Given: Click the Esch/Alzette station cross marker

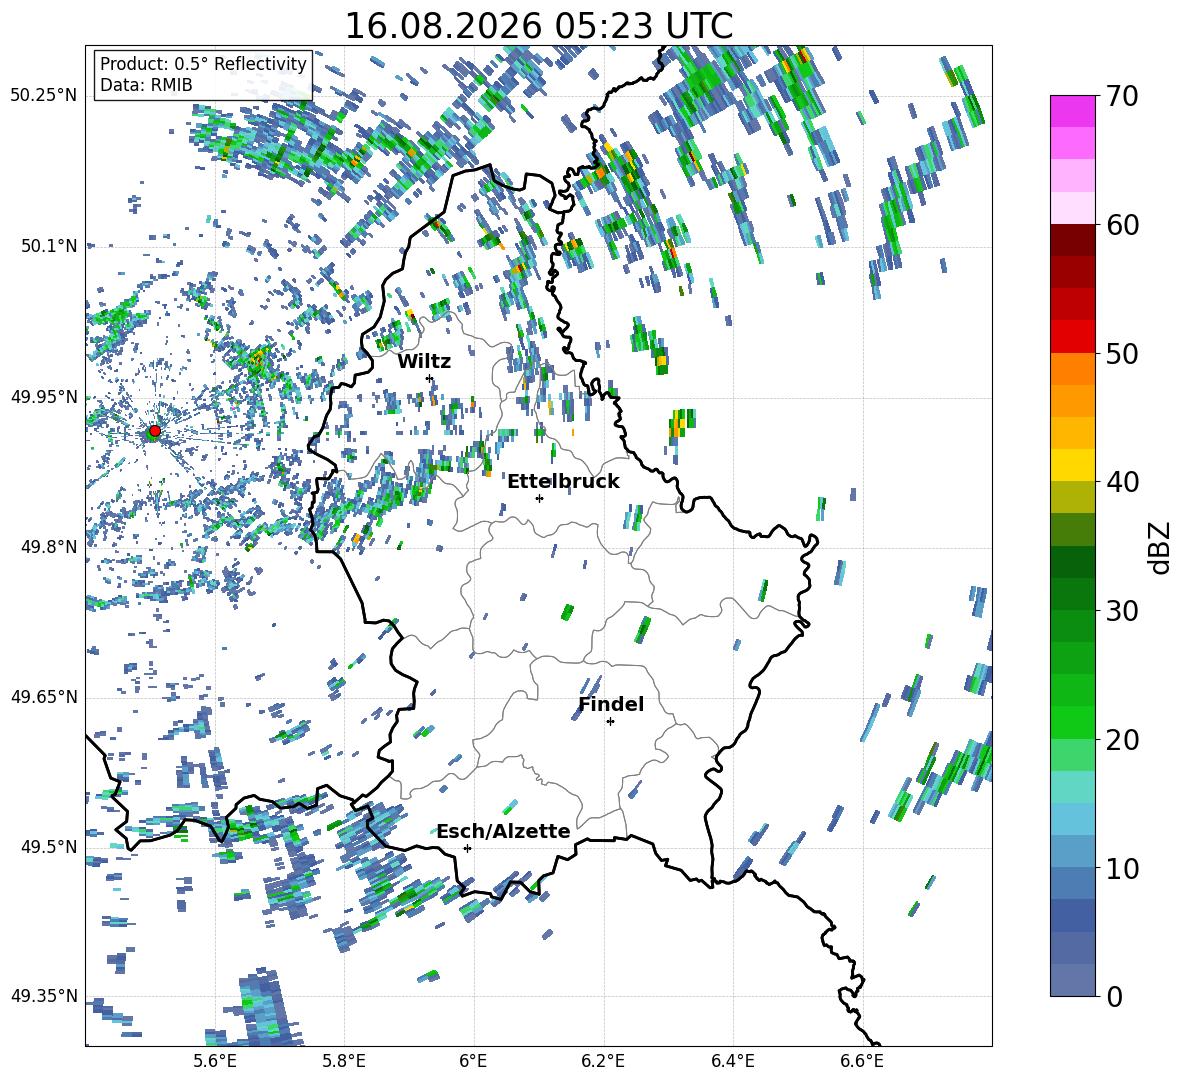Looking at the screenshot, I should pyautogui.click(x=467, y=848).
